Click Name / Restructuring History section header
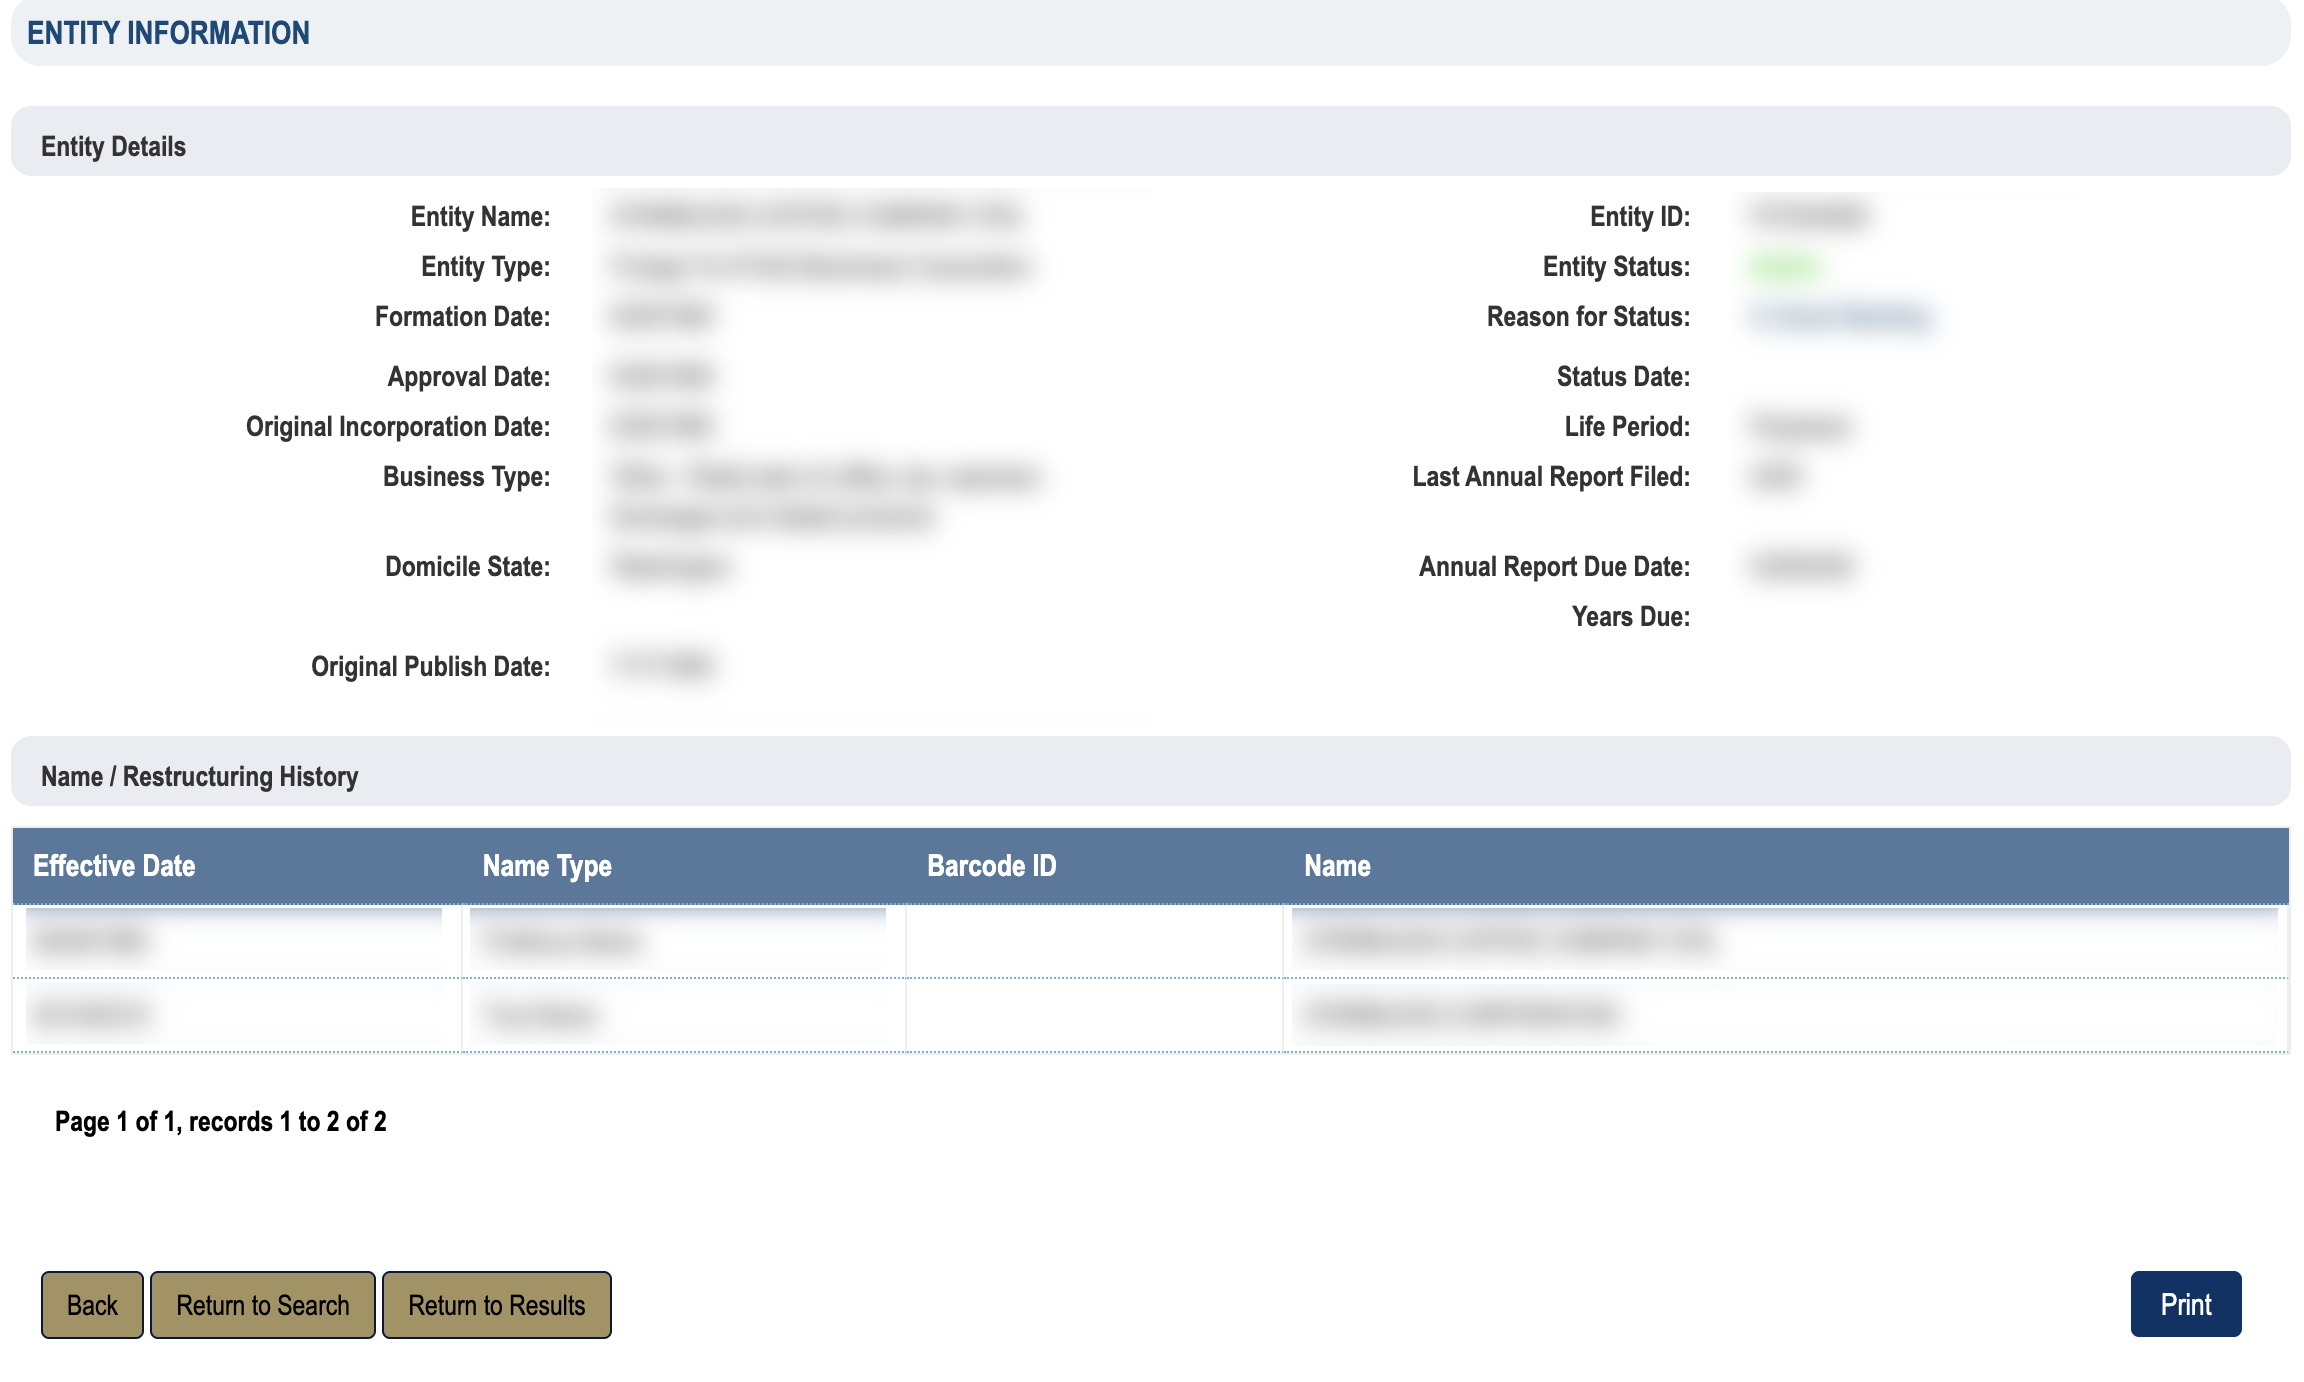Viewport: 2304px width, 1382px height. pyautogui.click(x=199, y=777)
